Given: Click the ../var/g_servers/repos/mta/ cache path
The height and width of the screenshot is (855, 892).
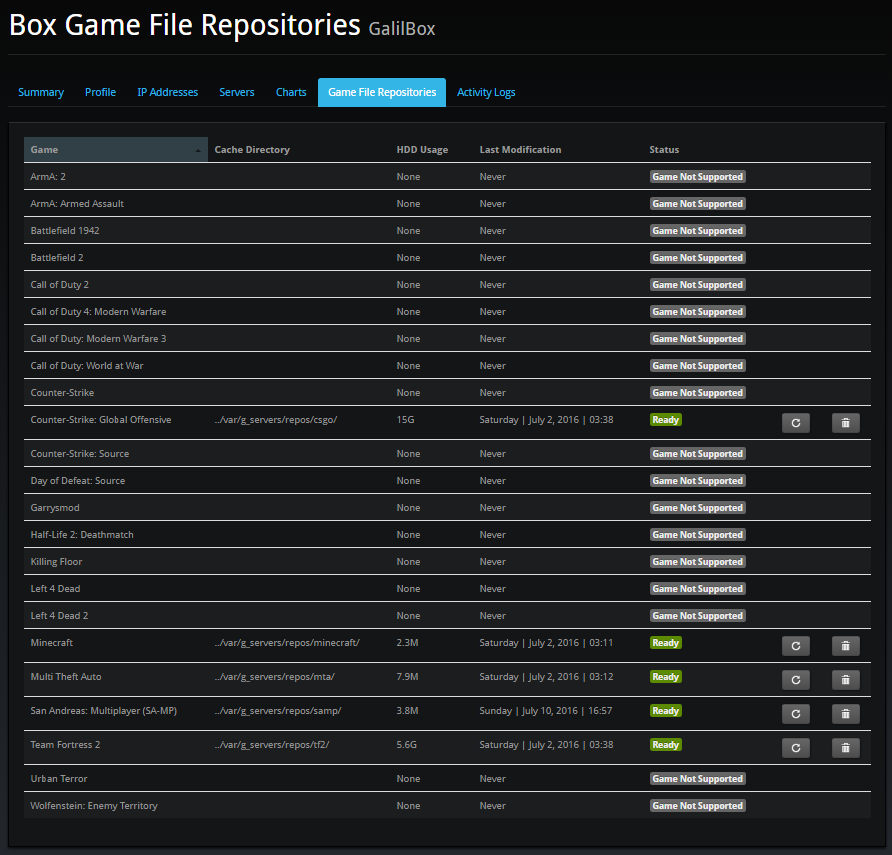Looking at the screenshot, I should click(275, 677).
